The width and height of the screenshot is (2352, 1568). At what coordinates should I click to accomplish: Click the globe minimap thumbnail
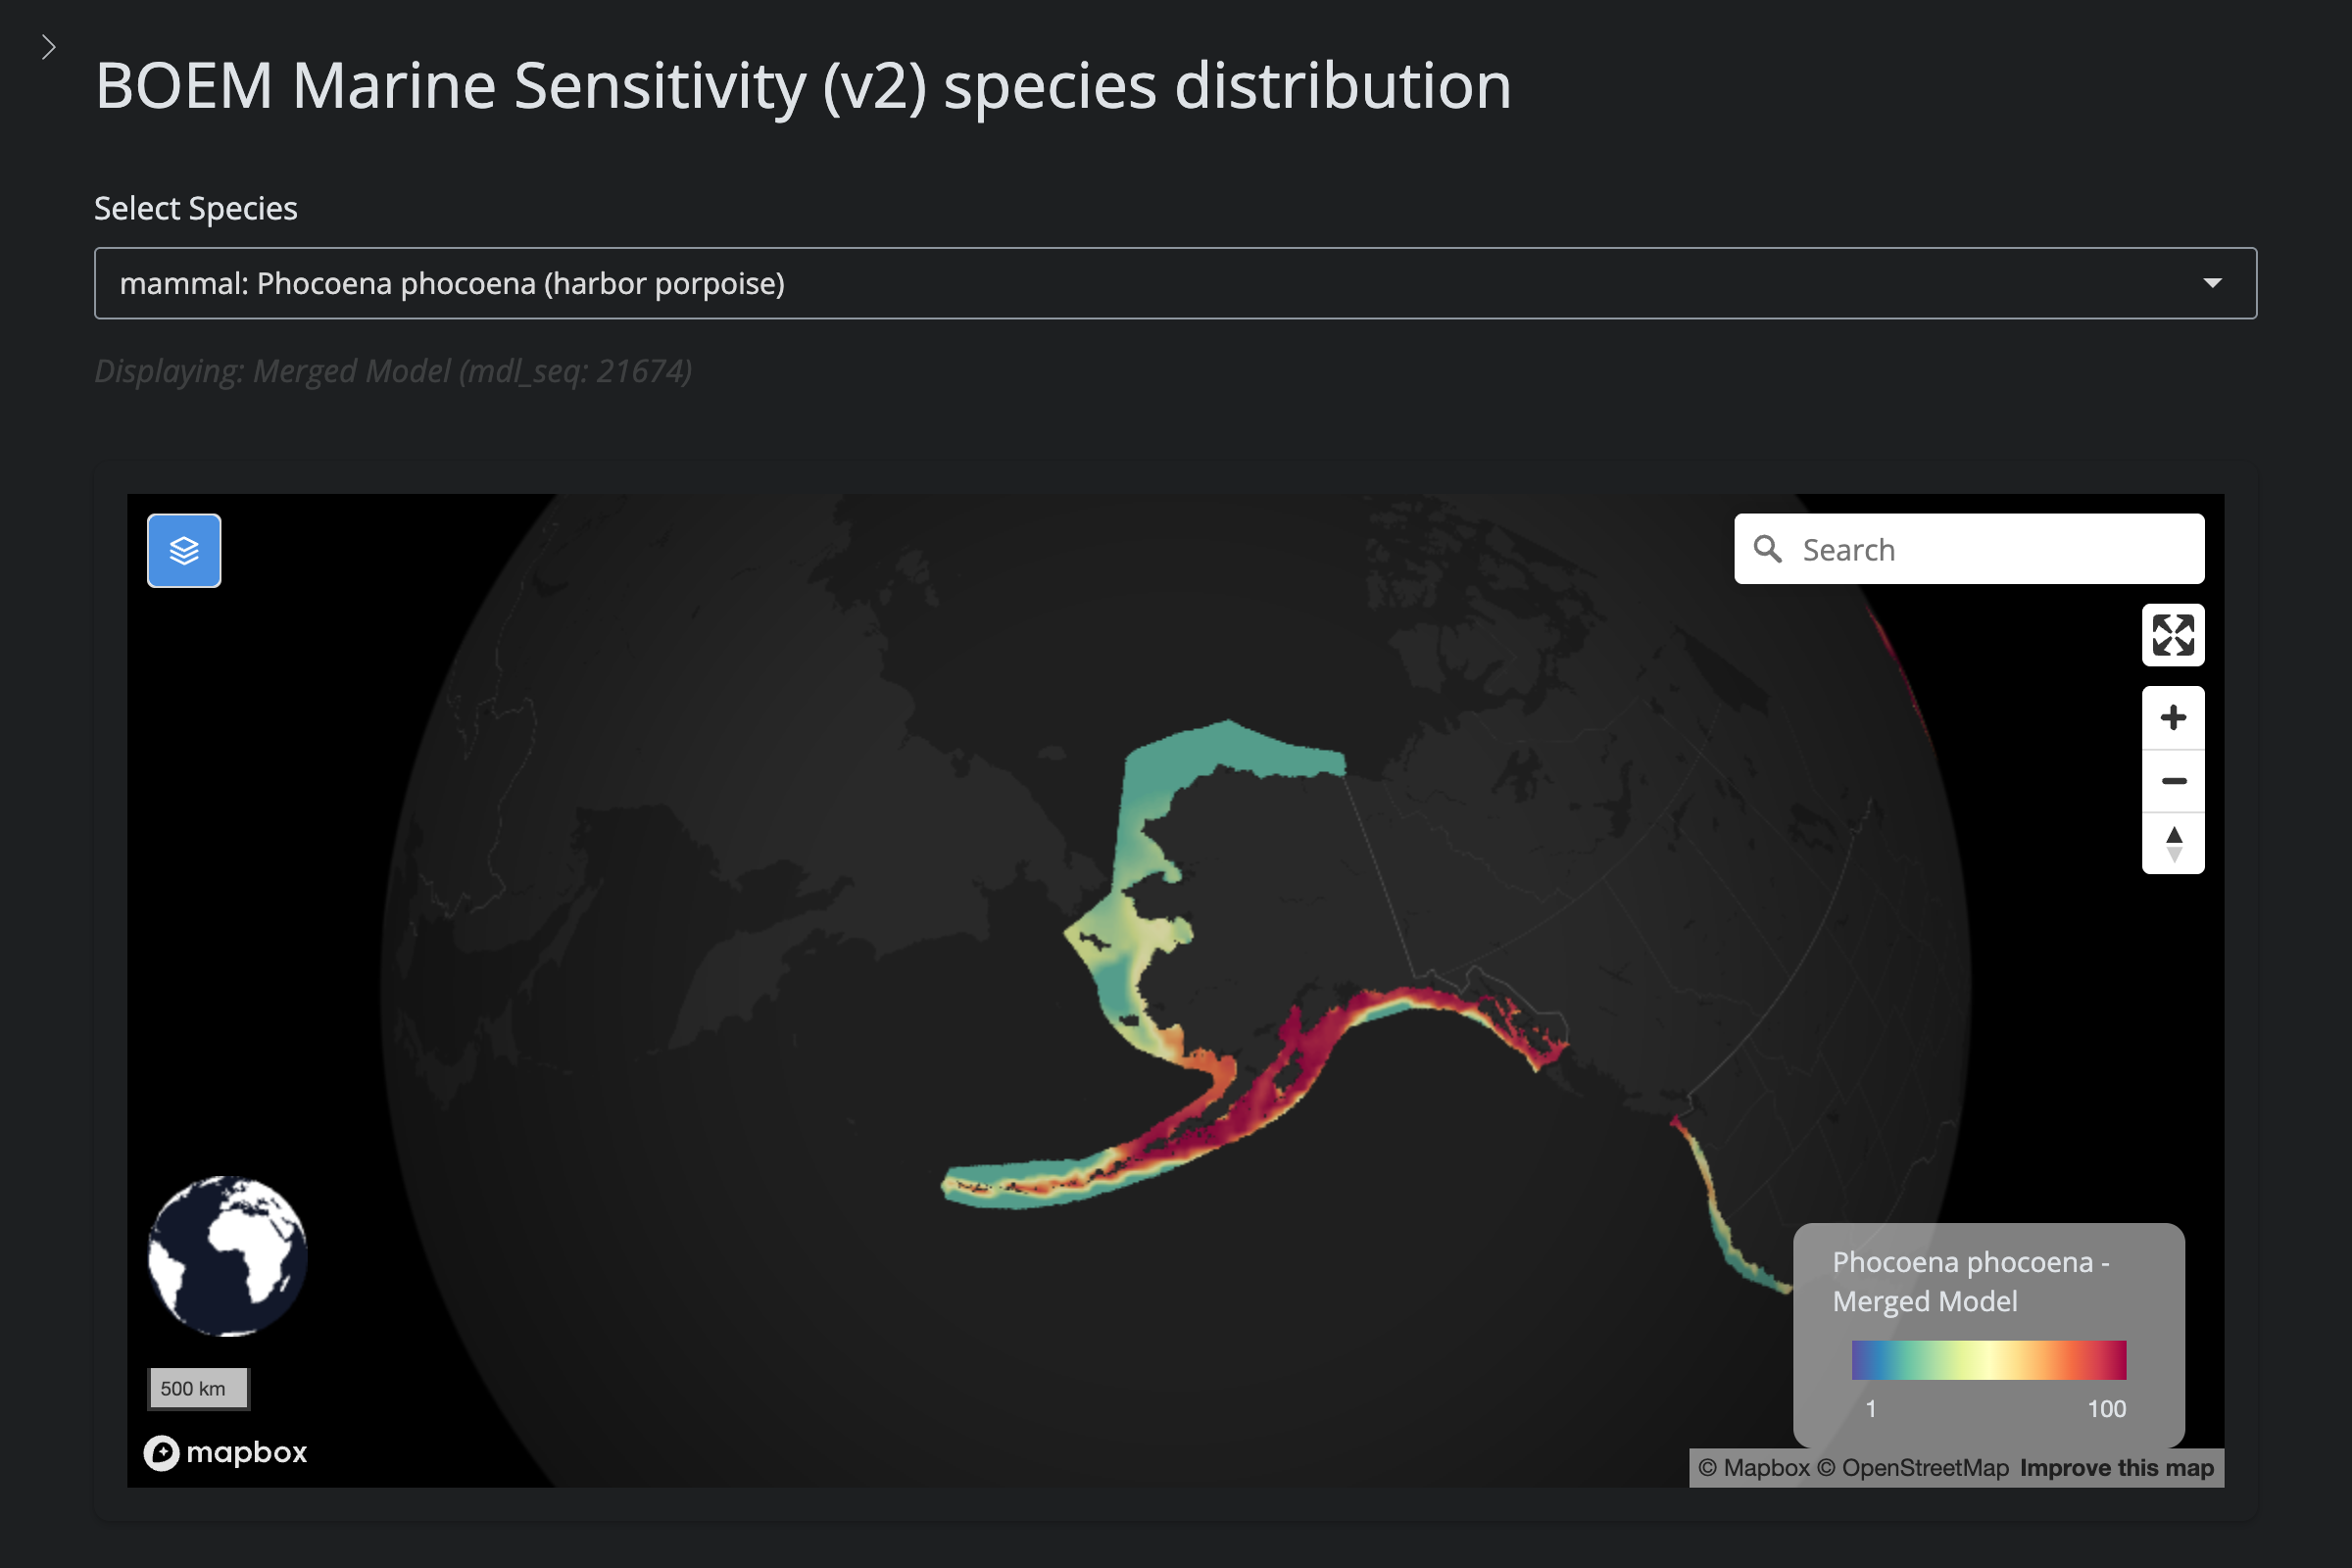[x=227, y=1255]
